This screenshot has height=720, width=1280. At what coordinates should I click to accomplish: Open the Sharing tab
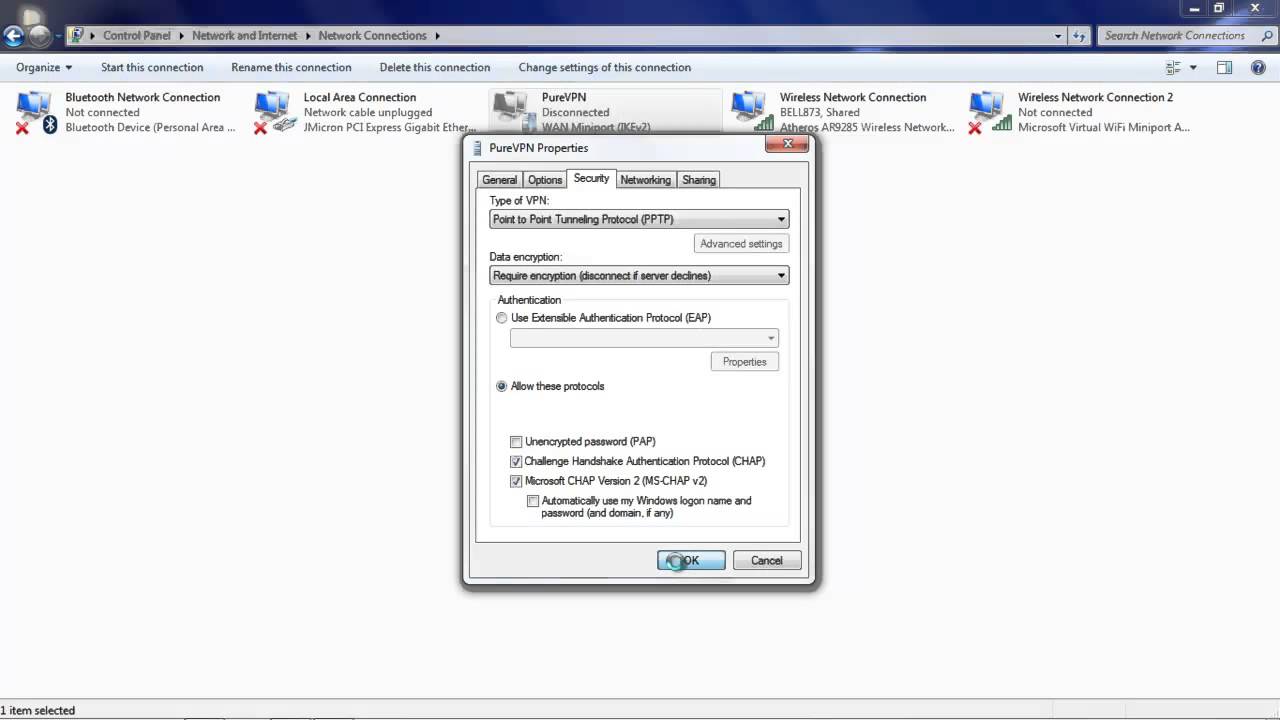pos(698,180)
